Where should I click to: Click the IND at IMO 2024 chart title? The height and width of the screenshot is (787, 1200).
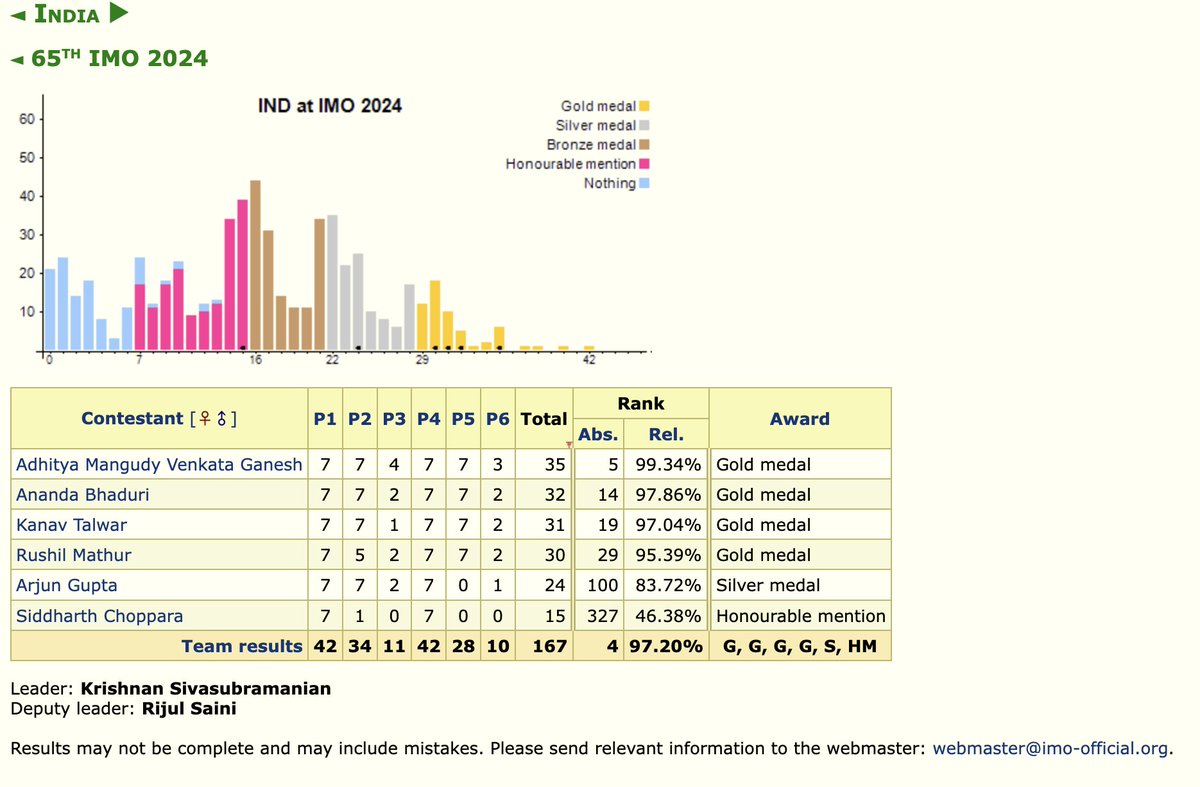click(x=330, y=105)
